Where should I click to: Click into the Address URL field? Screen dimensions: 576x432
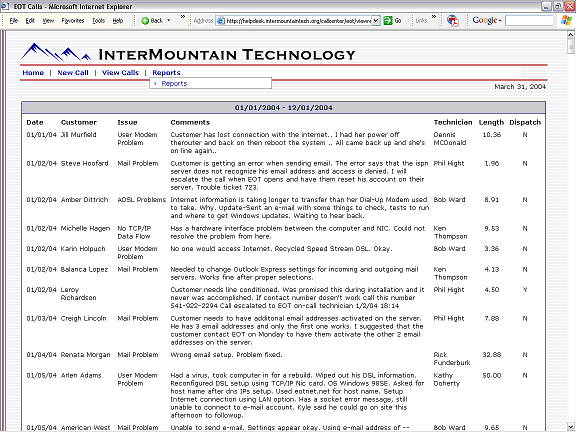pos(298,21)
